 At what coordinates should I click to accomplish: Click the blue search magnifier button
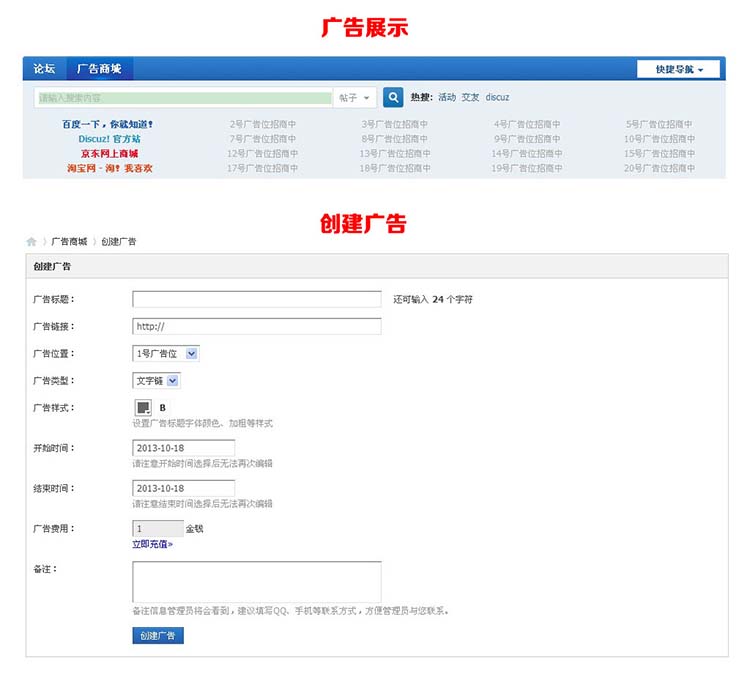pos(393,98)
